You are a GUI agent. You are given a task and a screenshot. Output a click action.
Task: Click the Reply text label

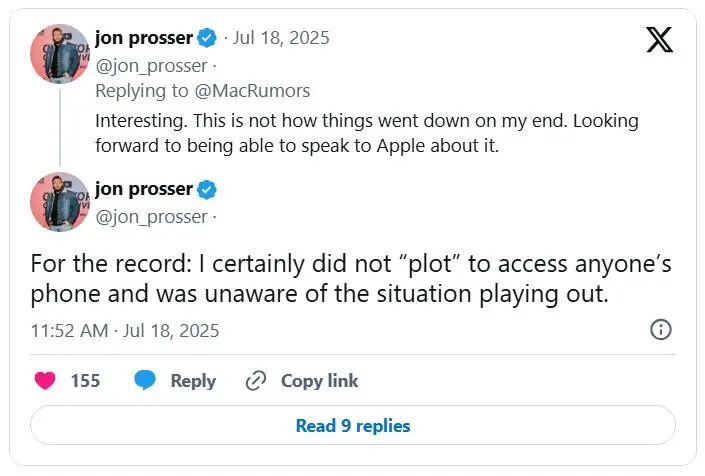pos(193,380)
